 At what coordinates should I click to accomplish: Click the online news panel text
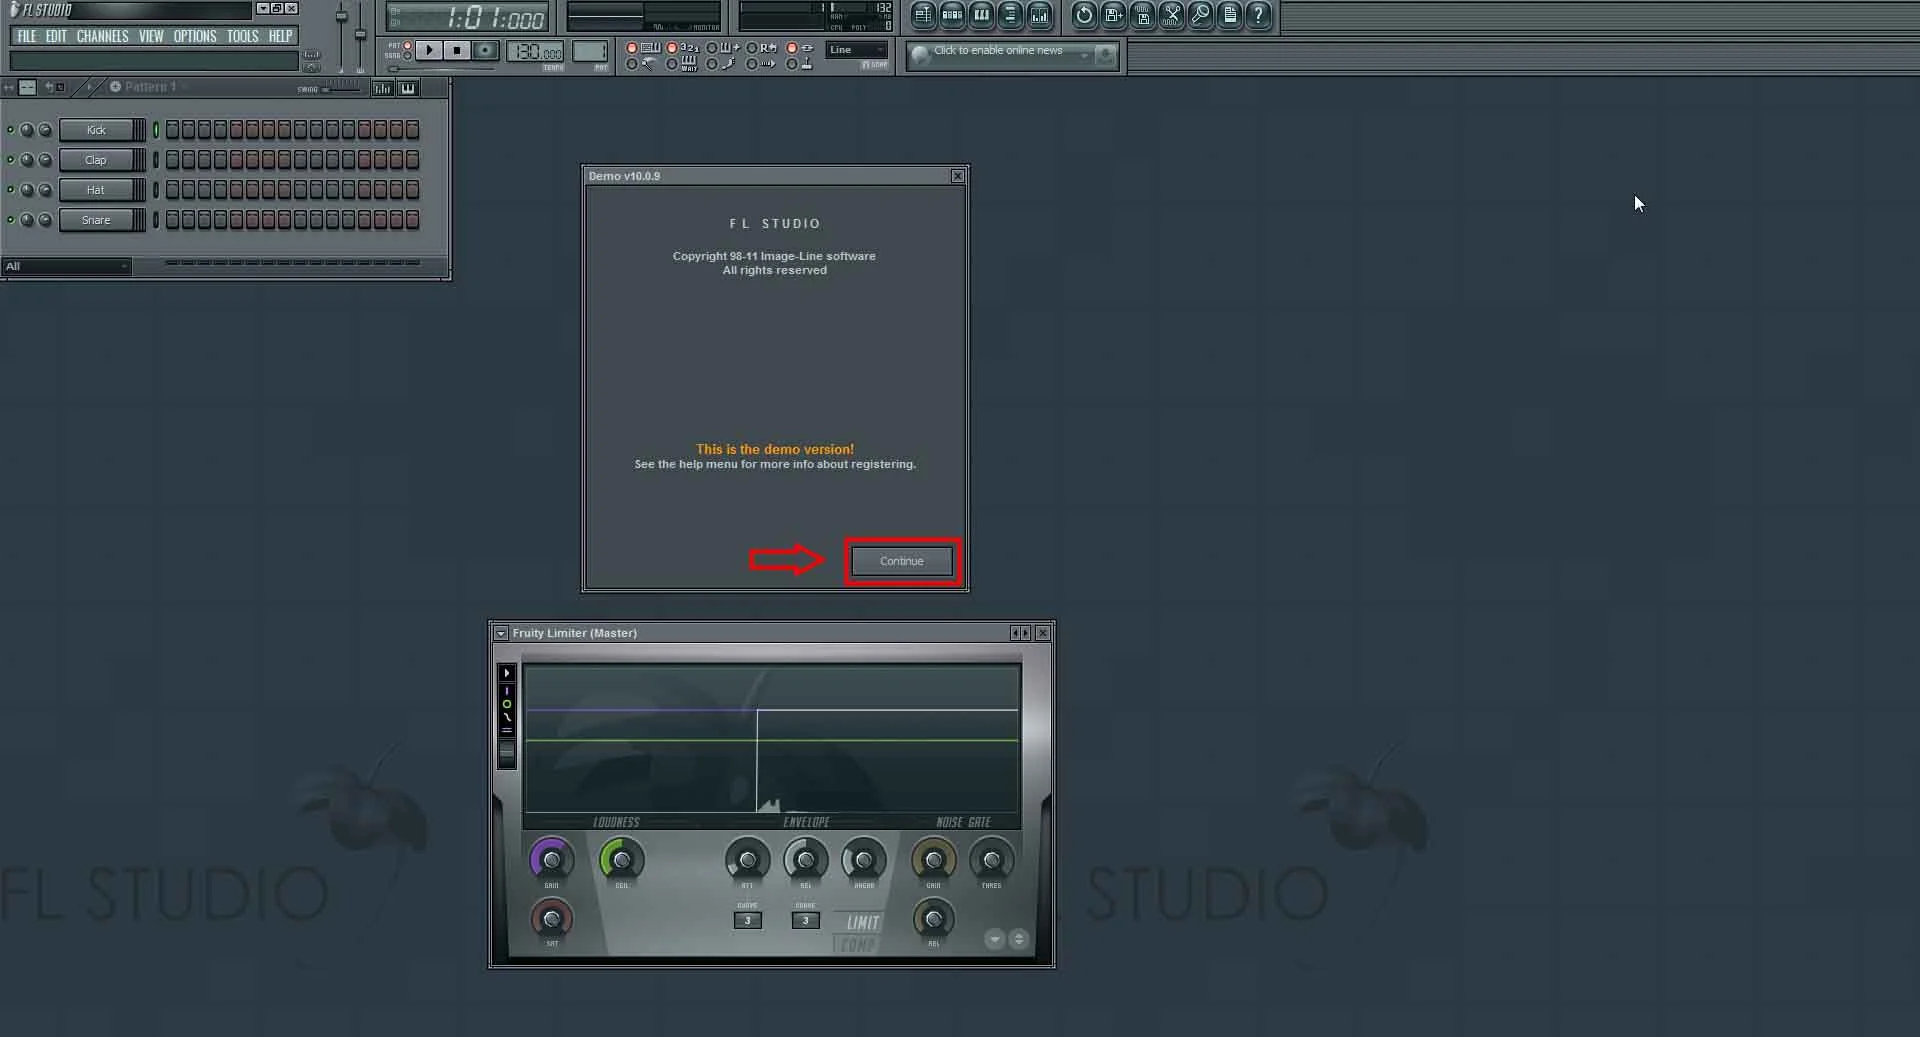[x=998, y=50]
